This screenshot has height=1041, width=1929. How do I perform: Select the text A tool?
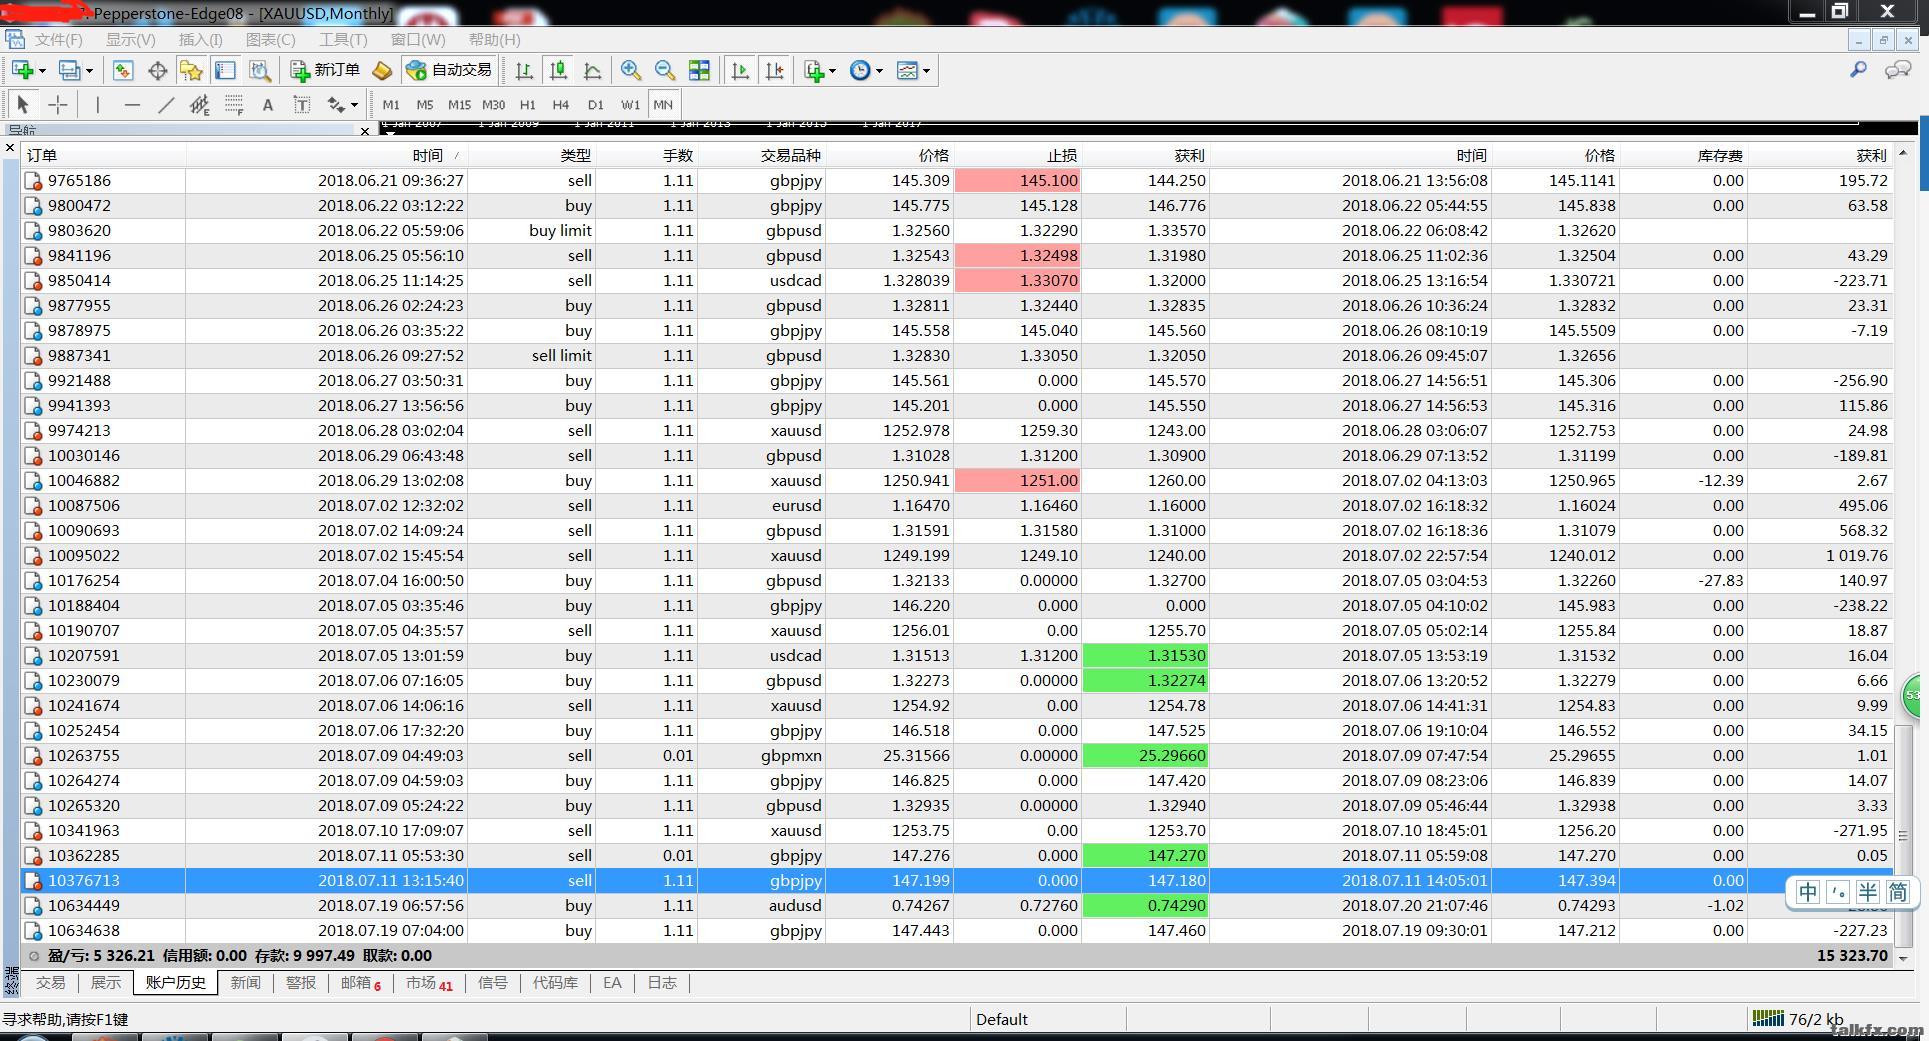point(267,104)
